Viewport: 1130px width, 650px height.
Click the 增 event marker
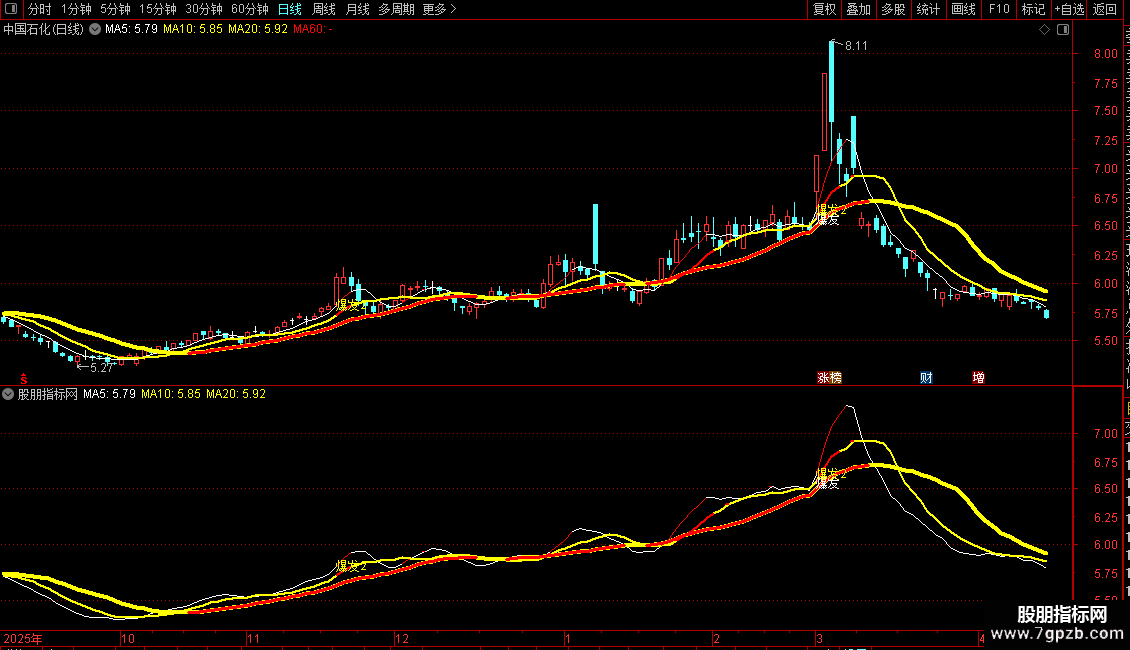click(978, 378)
